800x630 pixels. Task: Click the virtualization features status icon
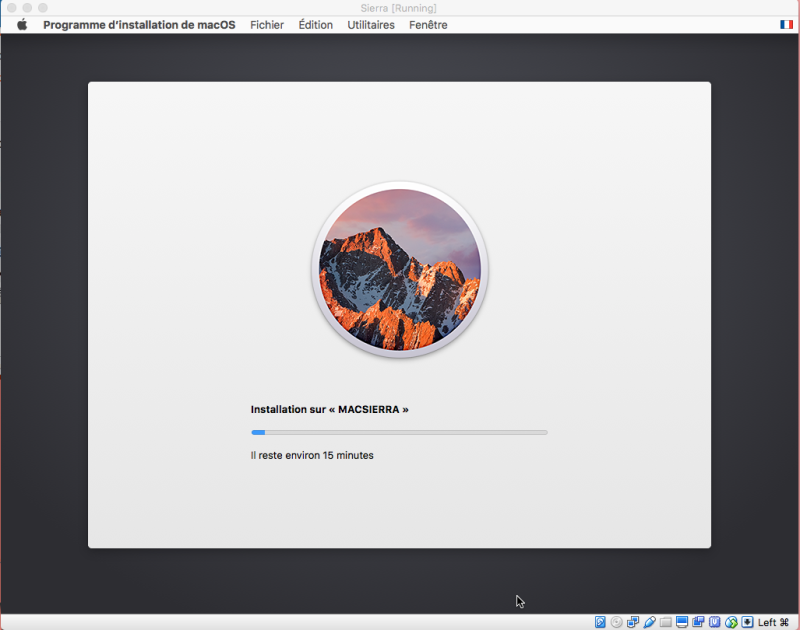coord(715,622)
